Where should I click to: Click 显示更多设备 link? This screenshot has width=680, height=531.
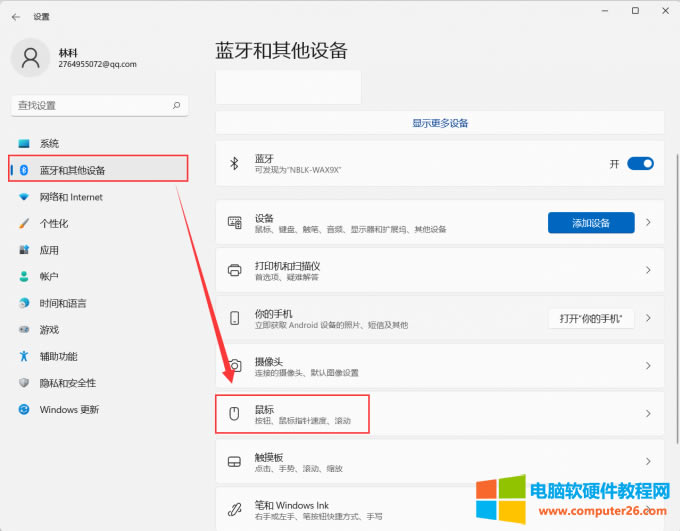point(440,123)
